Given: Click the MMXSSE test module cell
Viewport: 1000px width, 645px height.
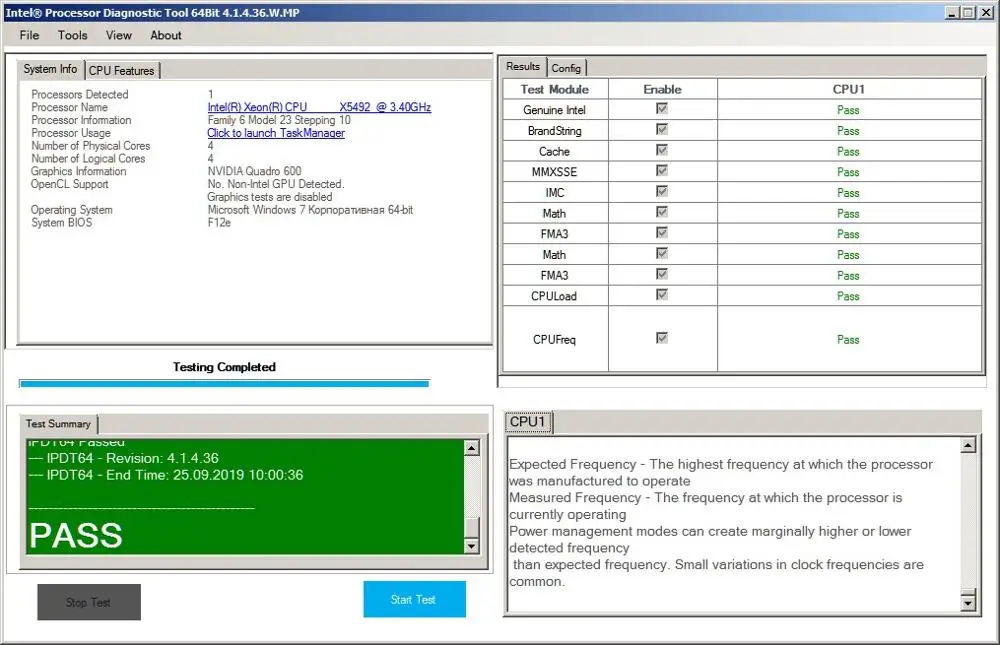Looking at the screenshot, I should pyautogui.click(x=555, y=172).
